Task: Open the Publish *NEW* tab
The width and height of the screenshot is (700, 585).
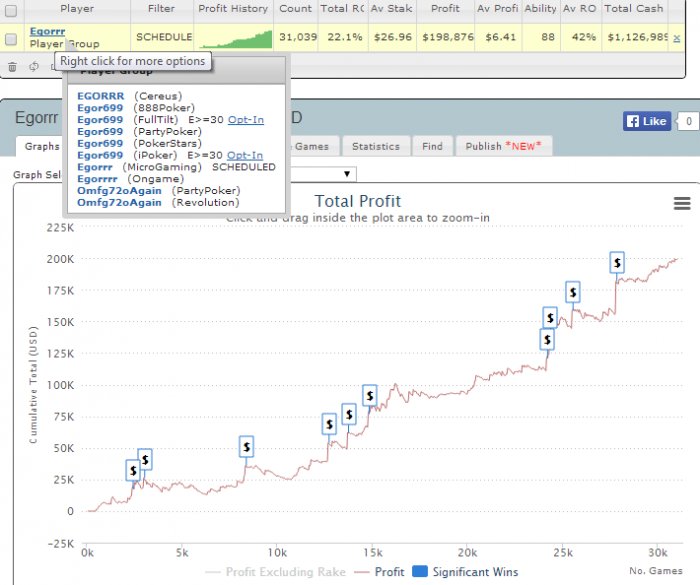Action: click(x=503, y=146)
